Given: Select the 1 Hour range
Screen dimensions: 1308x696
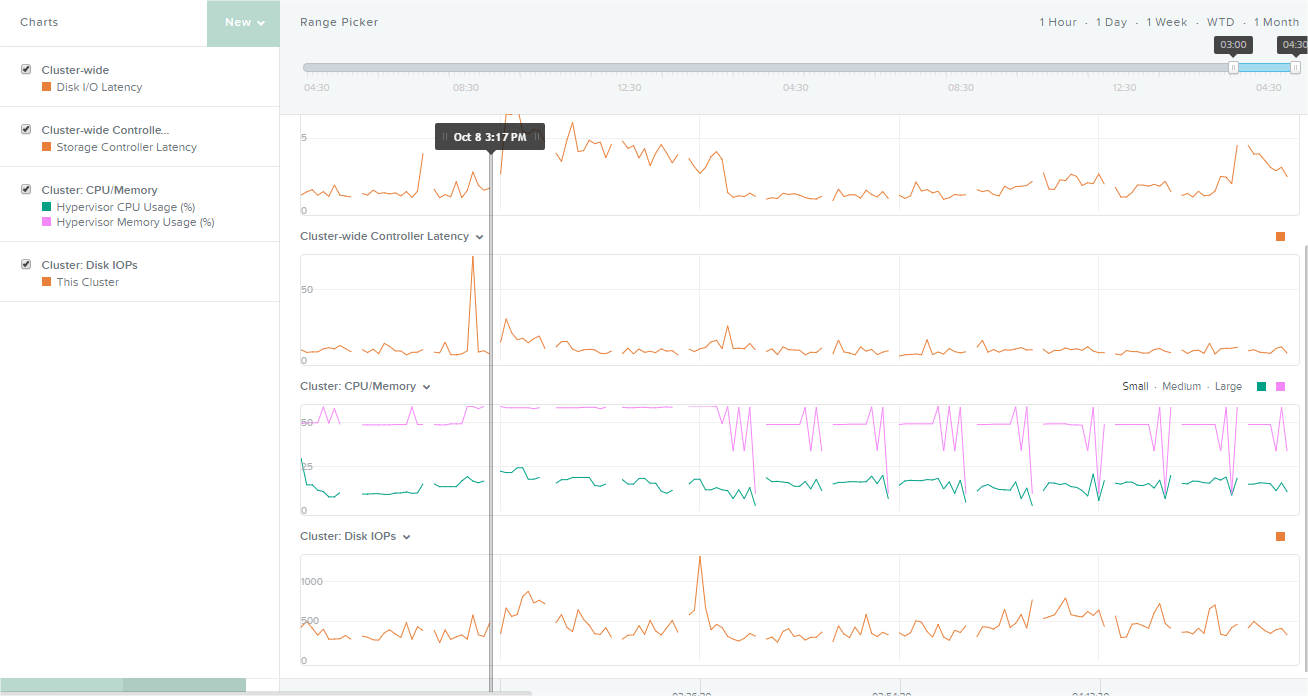Looking at the screenshot, I should coord(1058,22).
